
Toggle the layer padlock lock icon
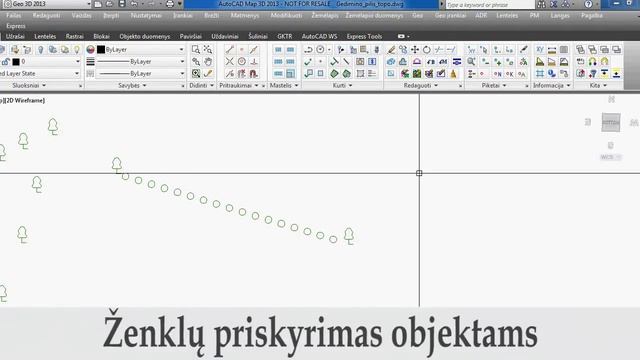[x=5, y=62]
